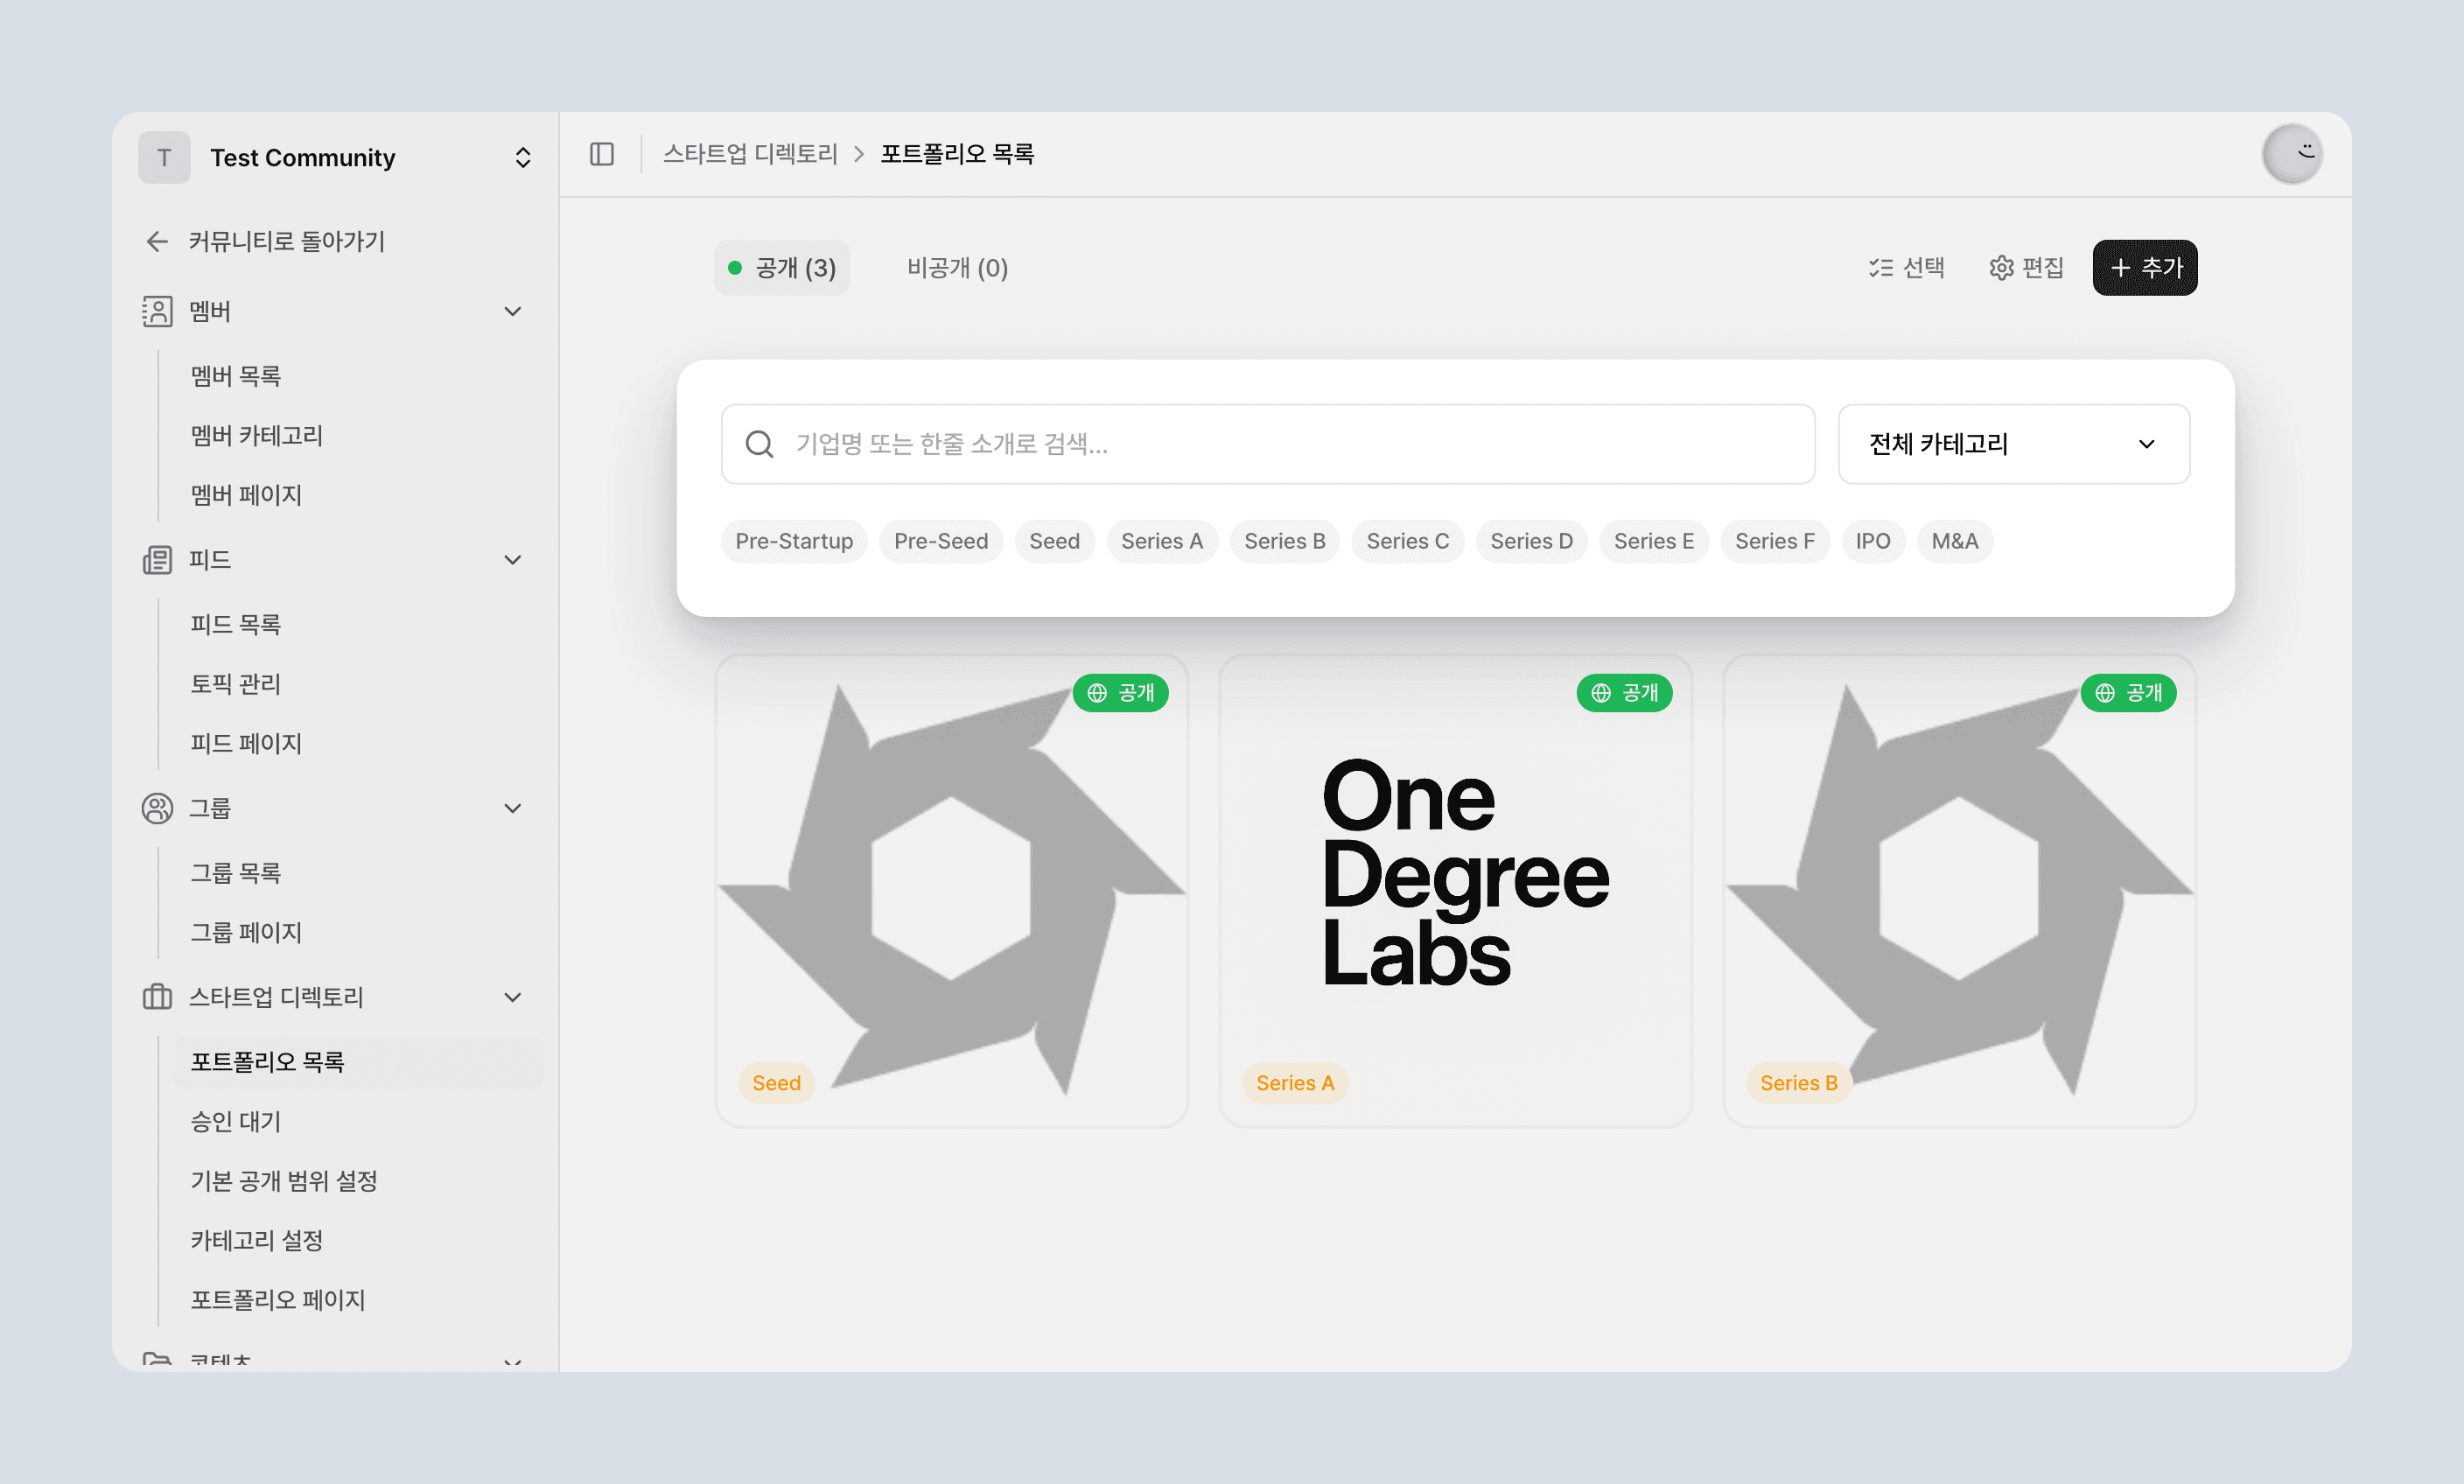2464x1484 pixels.
Task: Go back via 커뮤니티로 돌아가기
Action: point(287,241)
